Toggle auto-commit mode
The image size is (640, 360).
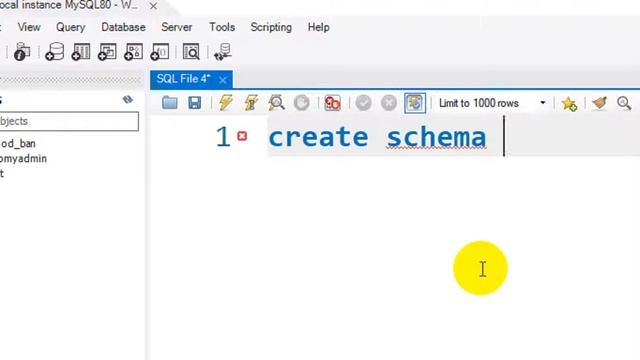(x=415, y=103)
